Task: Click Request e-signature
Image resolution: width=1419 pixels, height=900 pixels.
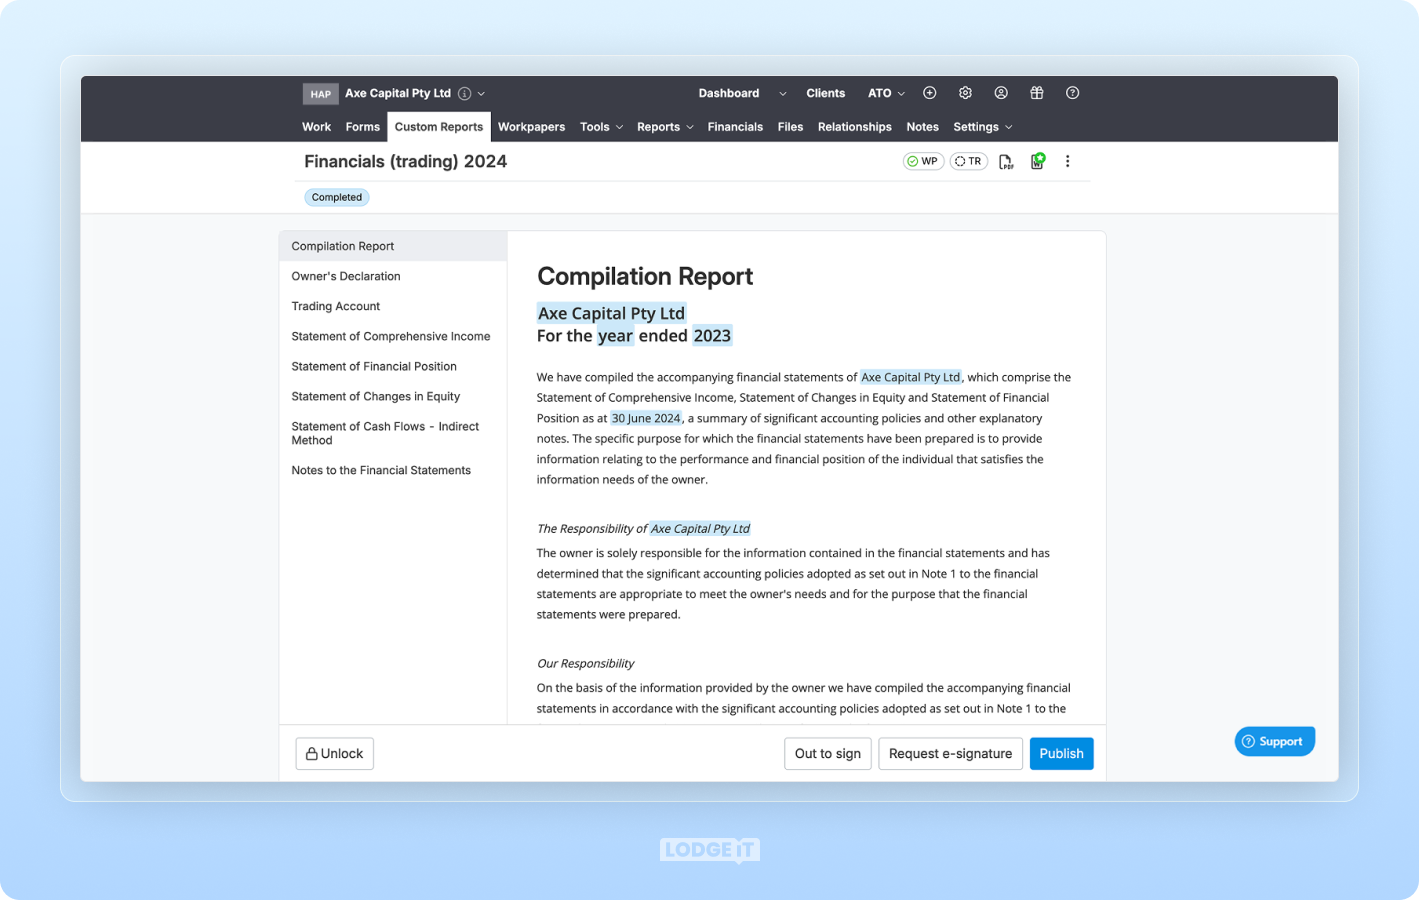Action: tap(950, 753)
